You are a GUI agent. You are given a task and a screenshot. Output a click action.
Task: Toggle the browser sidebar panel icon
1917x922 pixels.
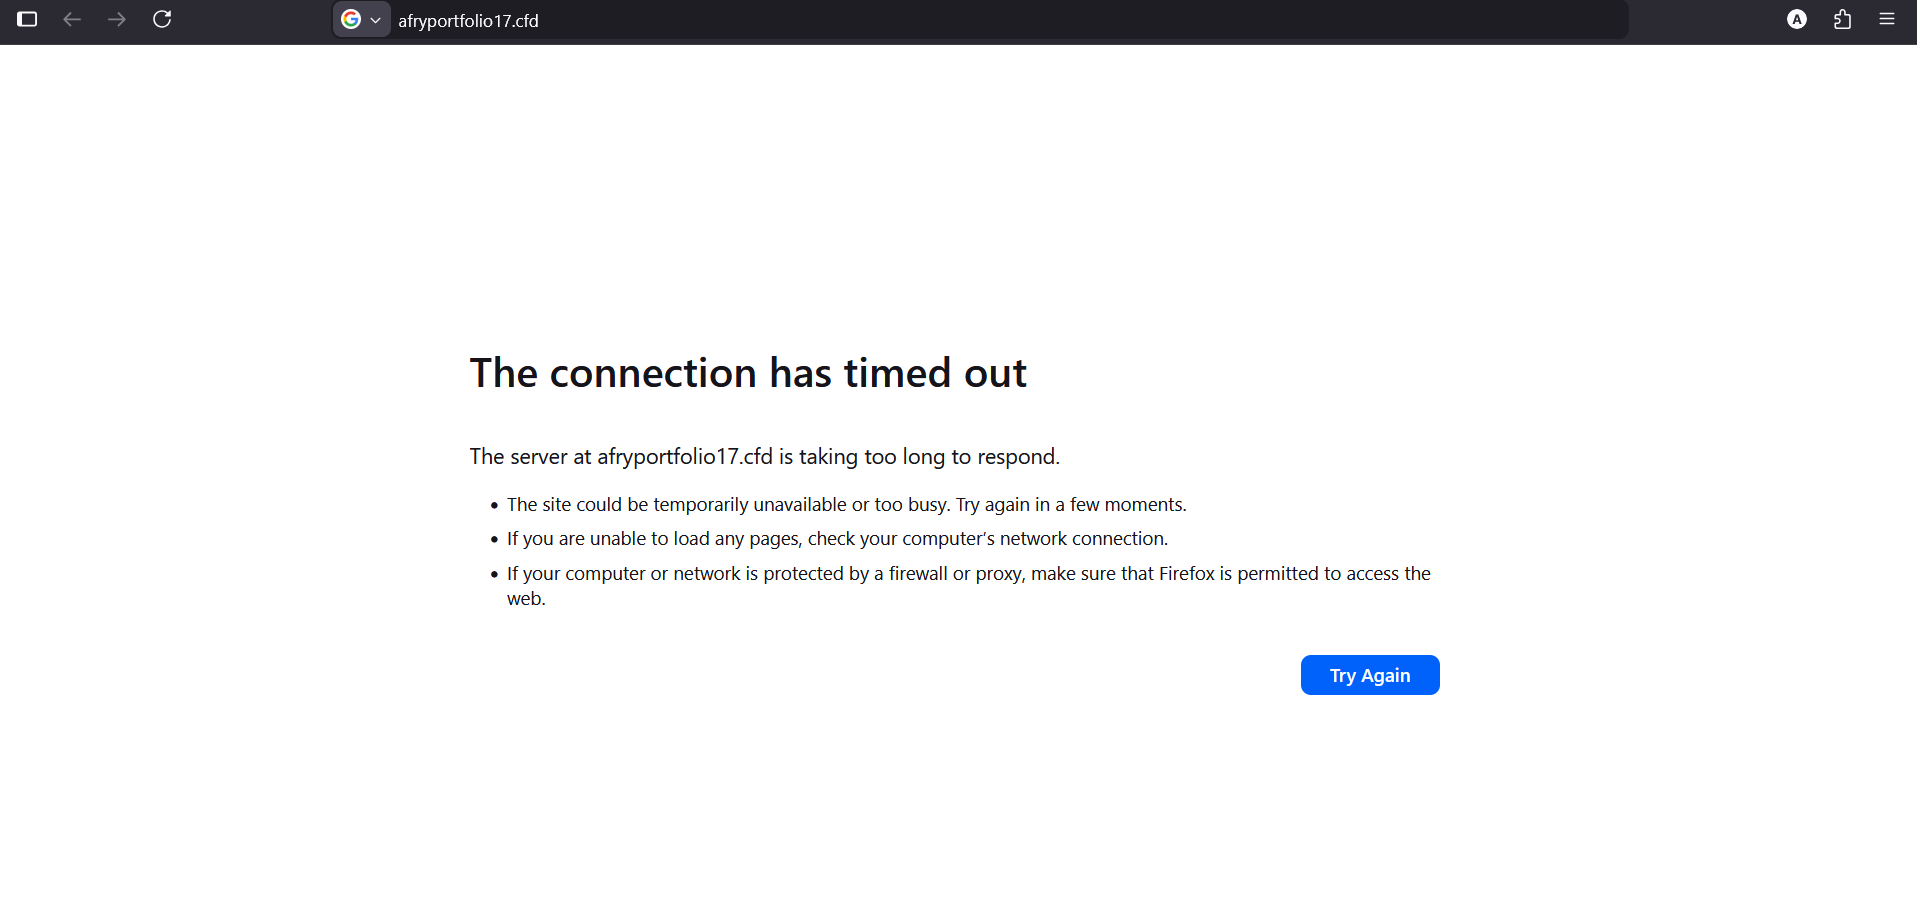point(27,19)
